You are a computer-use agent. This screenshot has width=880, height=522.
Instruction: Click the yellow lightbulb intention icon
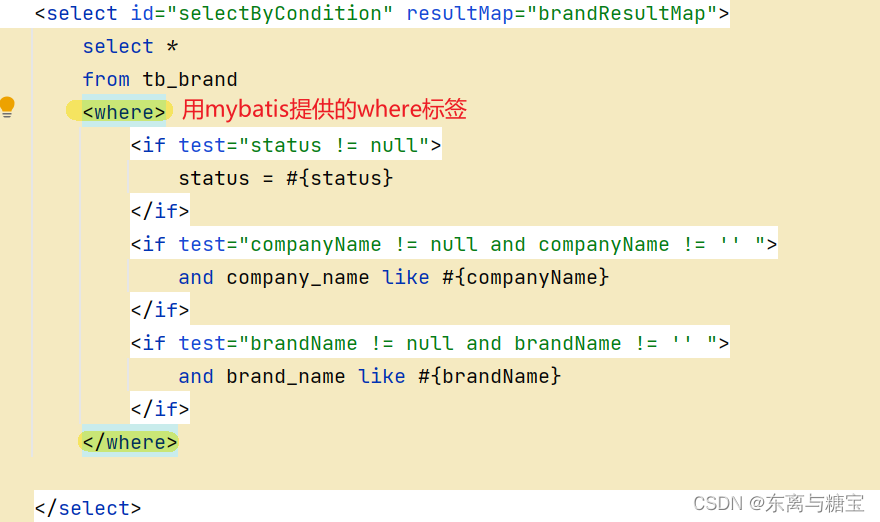pyautogui.click(x=7, y=107)
